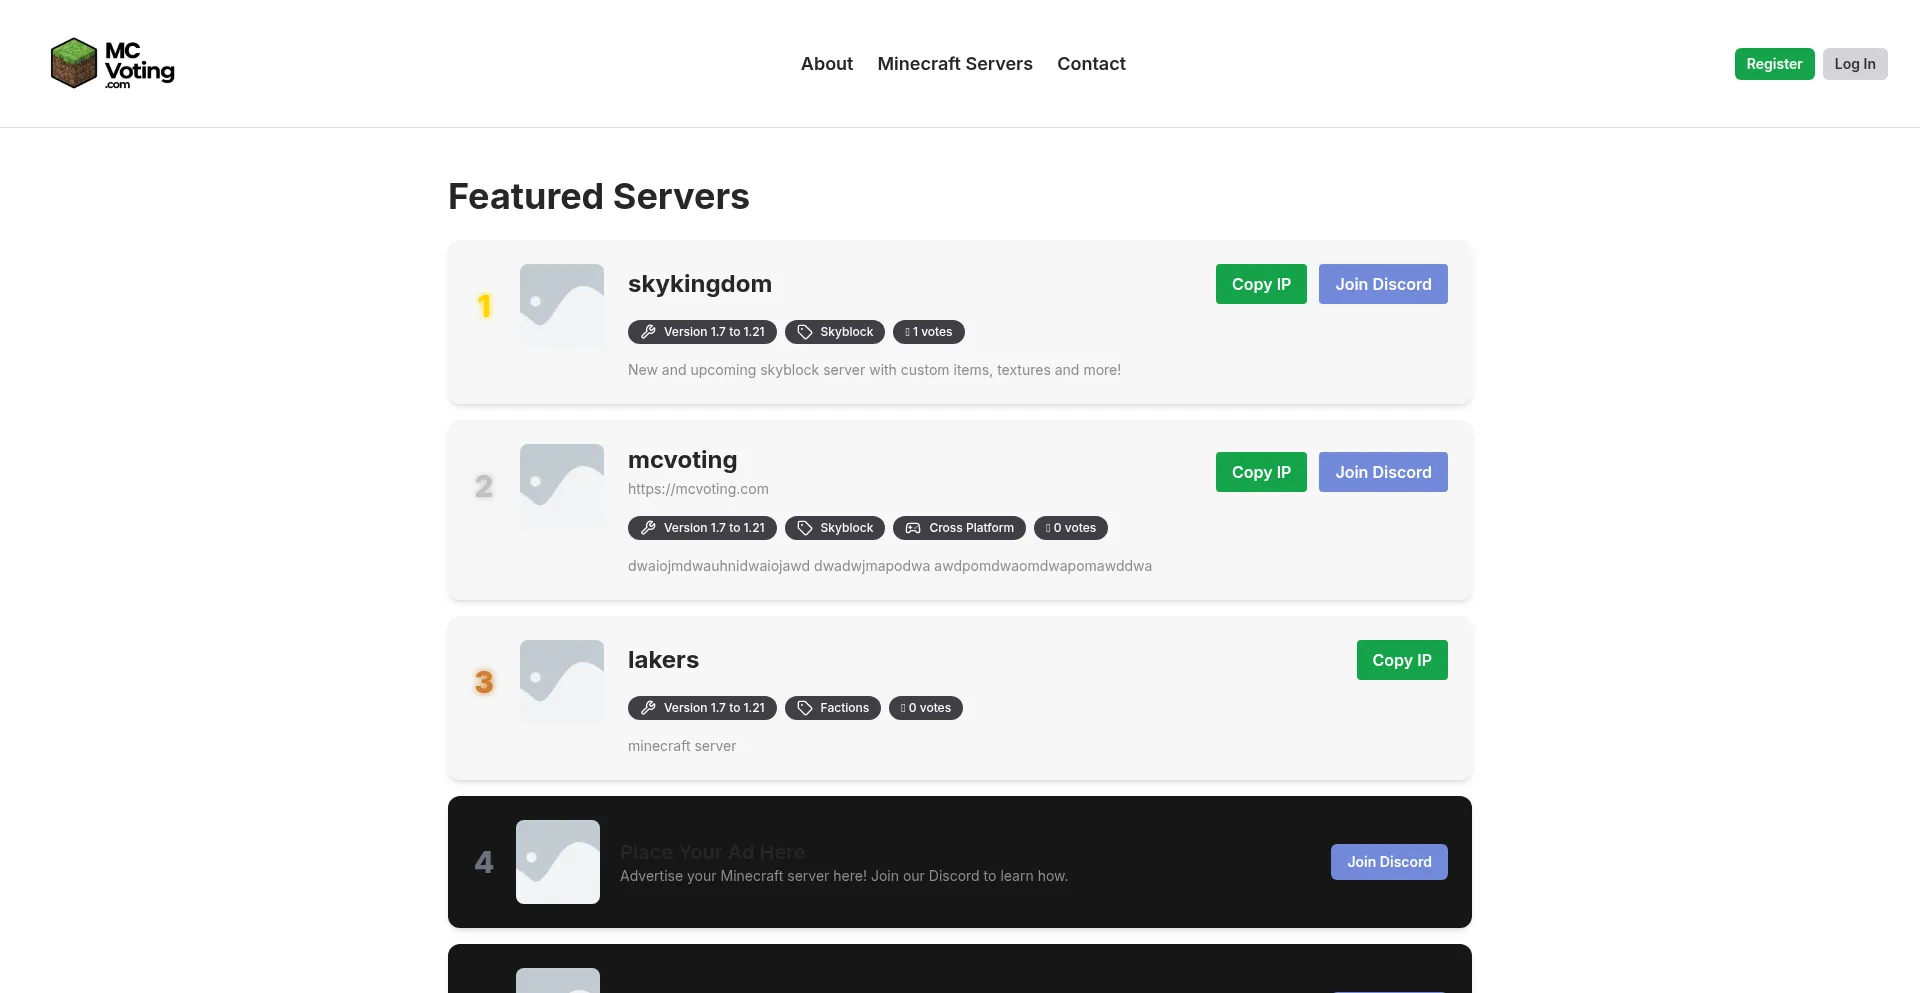Screen dimensions: 1920x993
Task: Click the MC Voting grass block logo
Action: [x=74, y=64]
